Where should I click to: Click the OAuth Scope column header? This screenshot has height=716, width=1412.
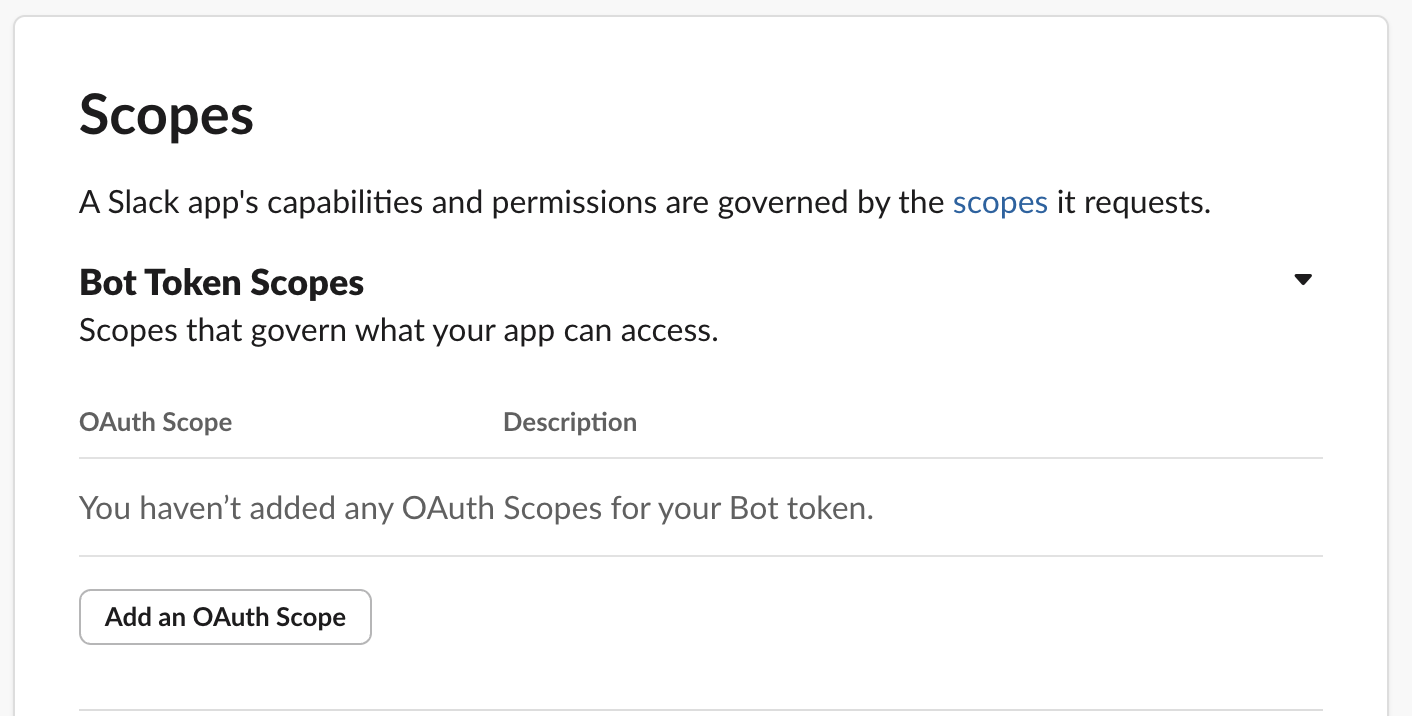click(155, 422)
